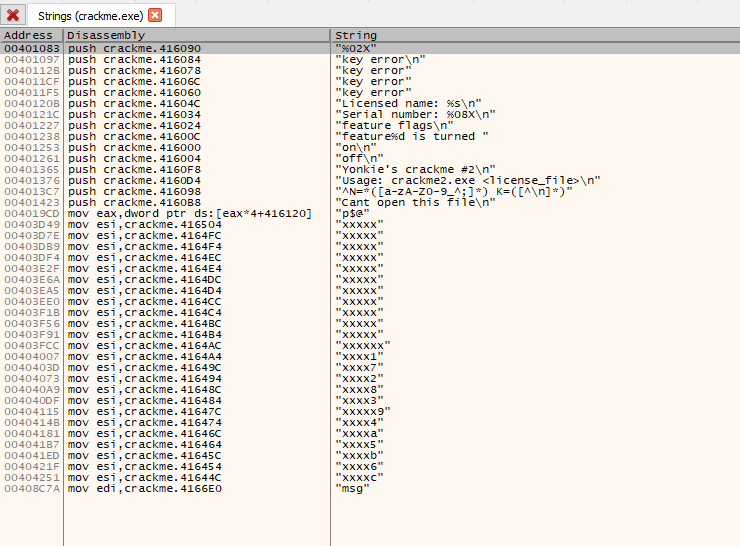Sort by the Address column header

(28, 35)
